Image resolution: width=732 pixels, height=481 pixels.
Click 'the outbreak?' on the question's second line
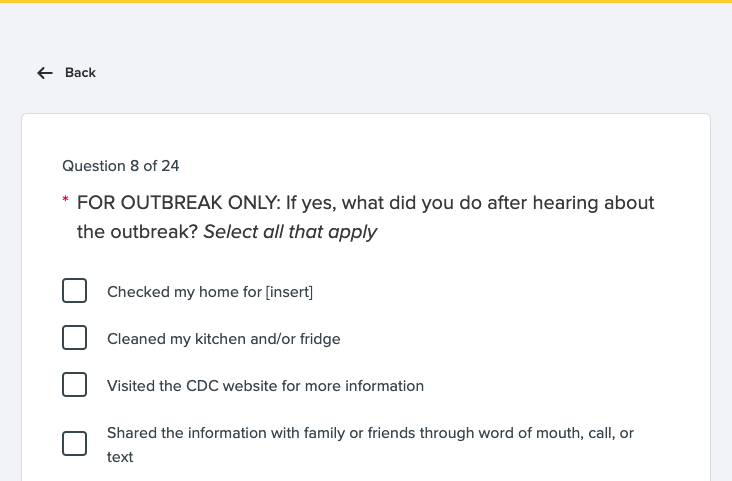click(x=137, y=232)
